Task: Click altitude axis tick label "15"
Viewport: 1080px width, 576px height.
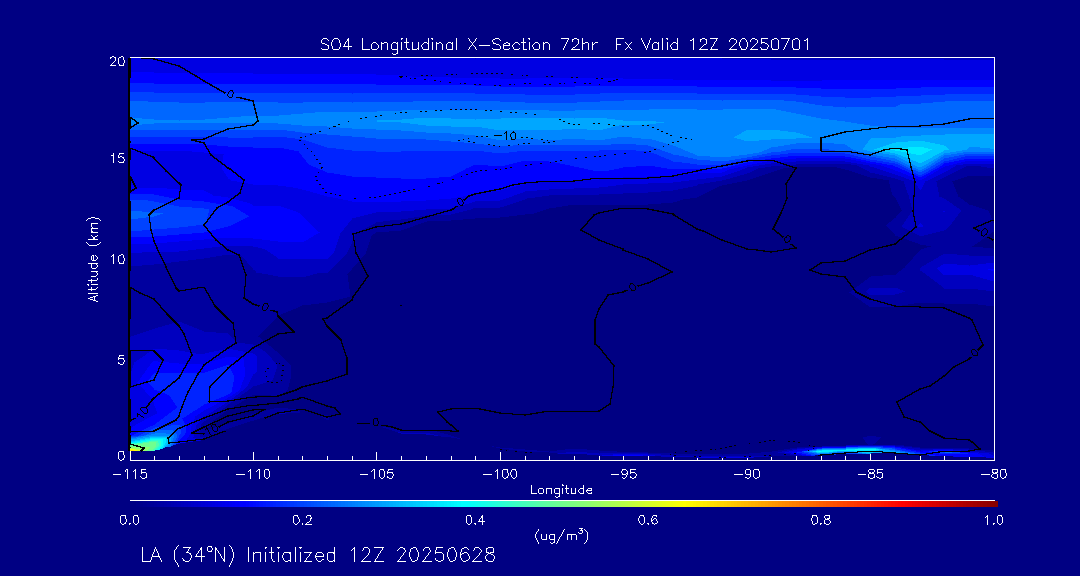Action: [117, 158]
